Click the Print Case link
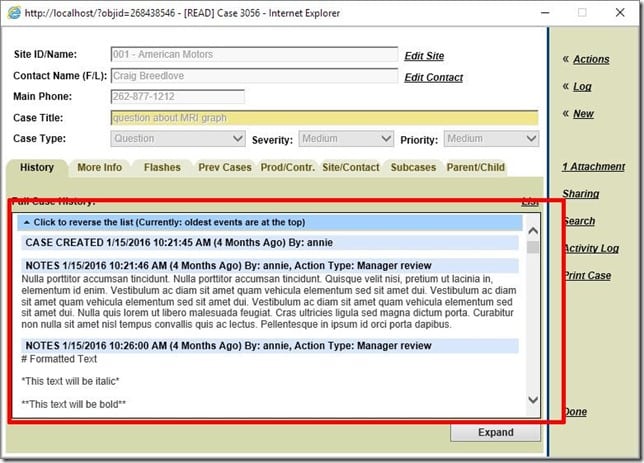The height and width of the screenshot is (463, 644). [588, 275]
